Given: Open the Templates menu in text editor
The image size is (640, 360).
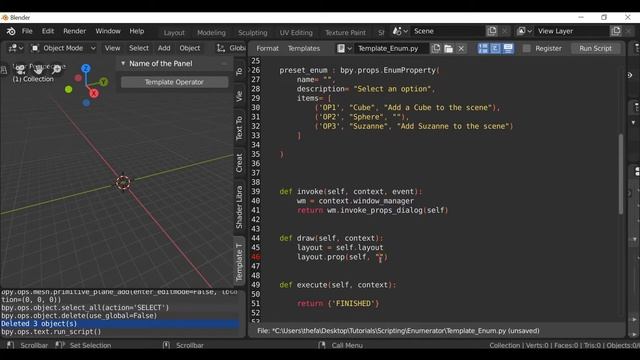Looking at the screenshot, I should click(x=304, y=48).
